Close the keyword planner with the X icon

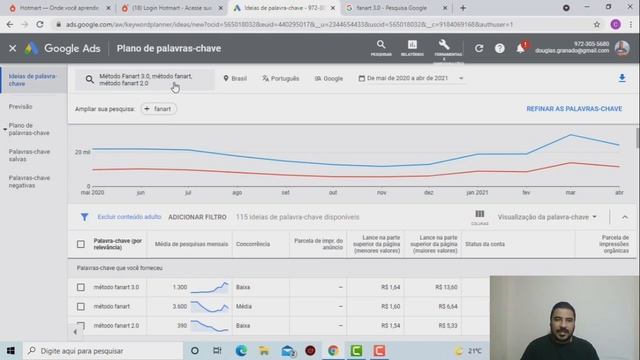[13, 48]
